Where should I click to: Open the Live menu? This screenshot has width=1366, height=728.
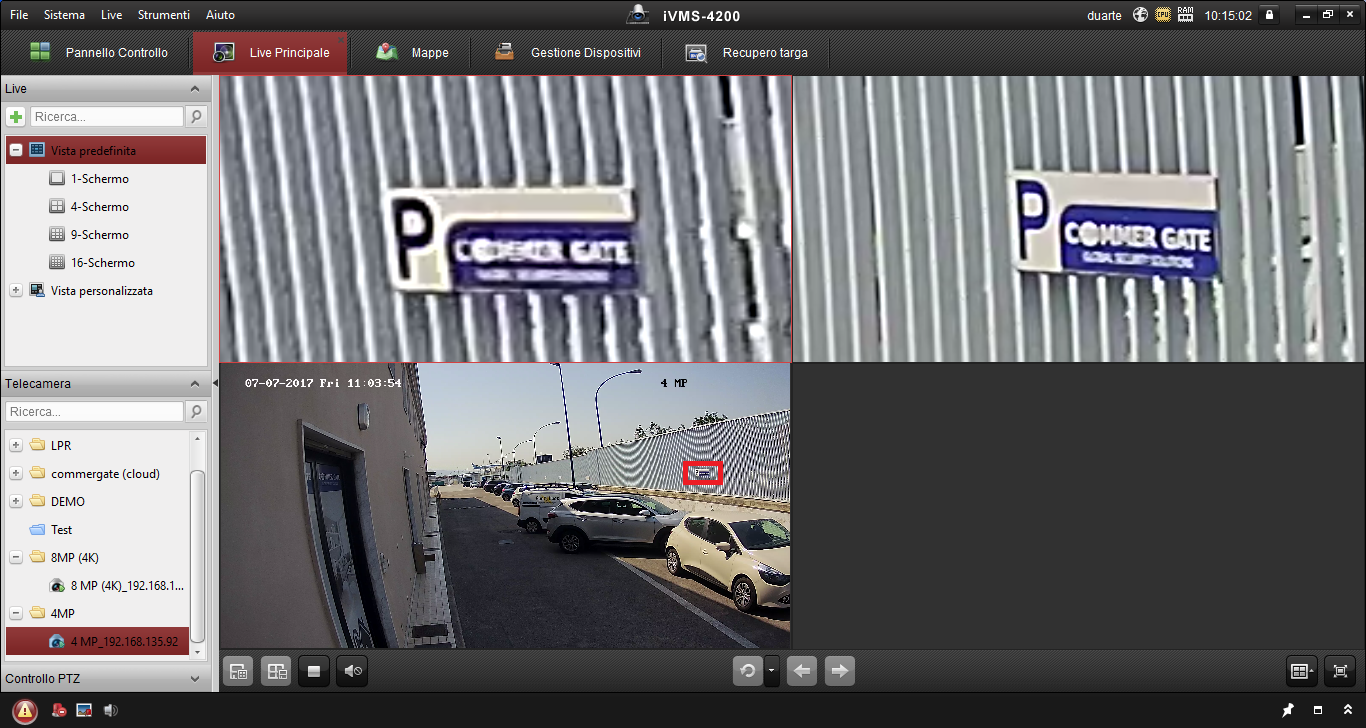click(111, 15)
